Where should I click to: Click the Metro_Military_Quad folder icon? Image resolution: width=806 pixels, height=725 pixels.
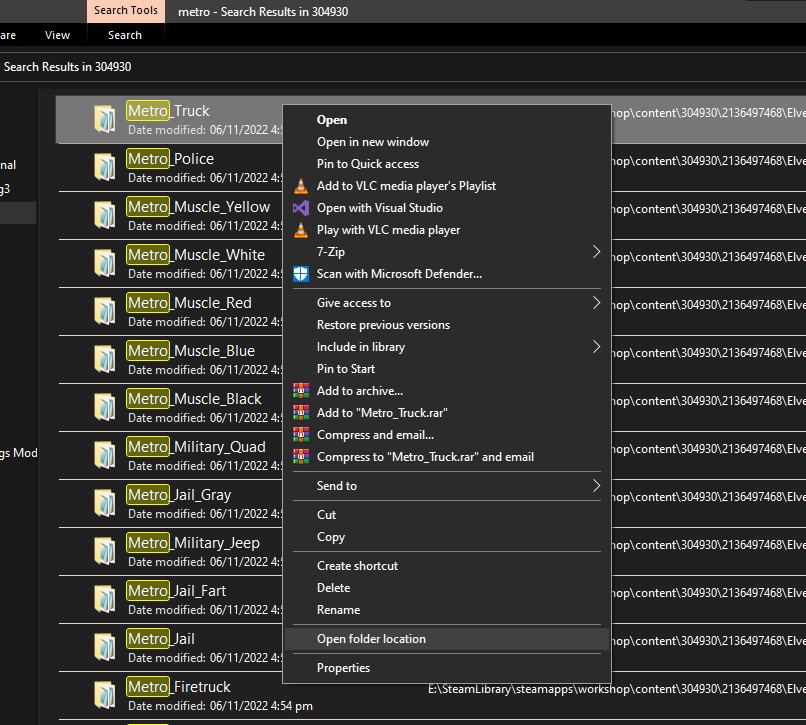pyautogui.click(x=105, y=455)
